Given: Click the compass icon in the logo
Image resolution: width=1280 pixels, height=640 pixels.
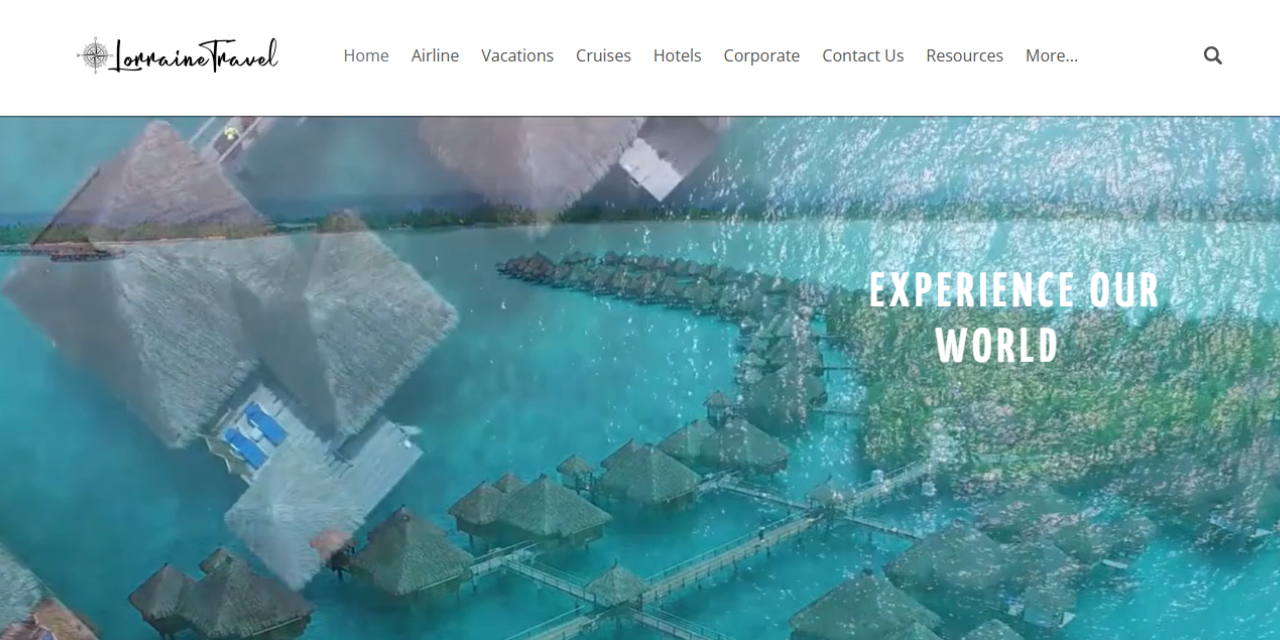Looking at the screenshot, I should (x=95, y=56).
